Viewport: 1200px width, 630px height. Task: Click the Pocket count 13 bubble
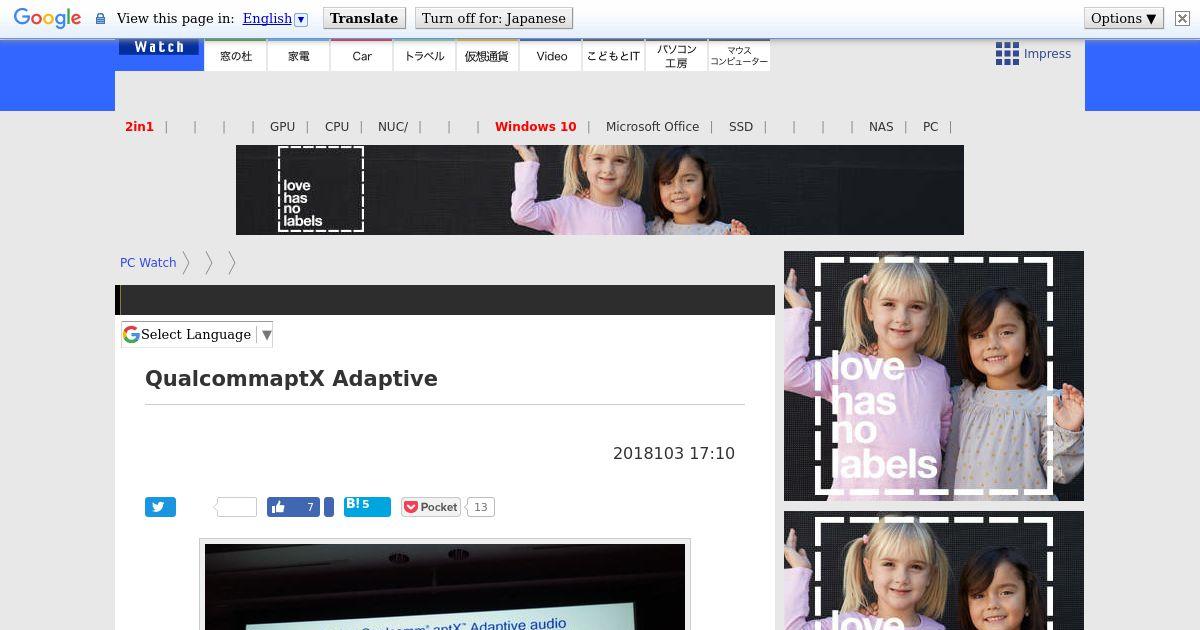481,507
